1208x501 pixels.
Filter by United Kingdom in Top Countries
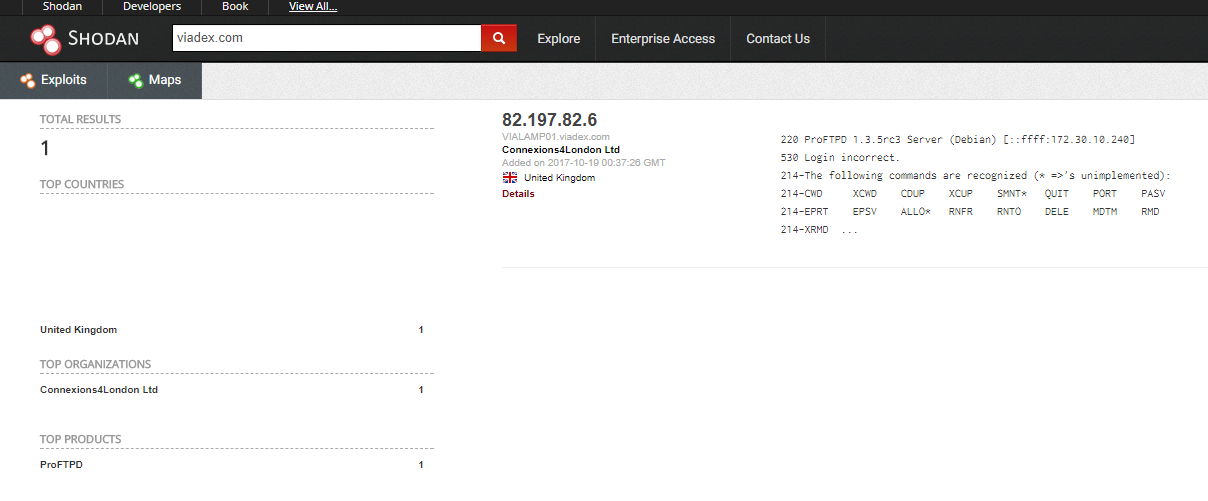pos(79,330)
